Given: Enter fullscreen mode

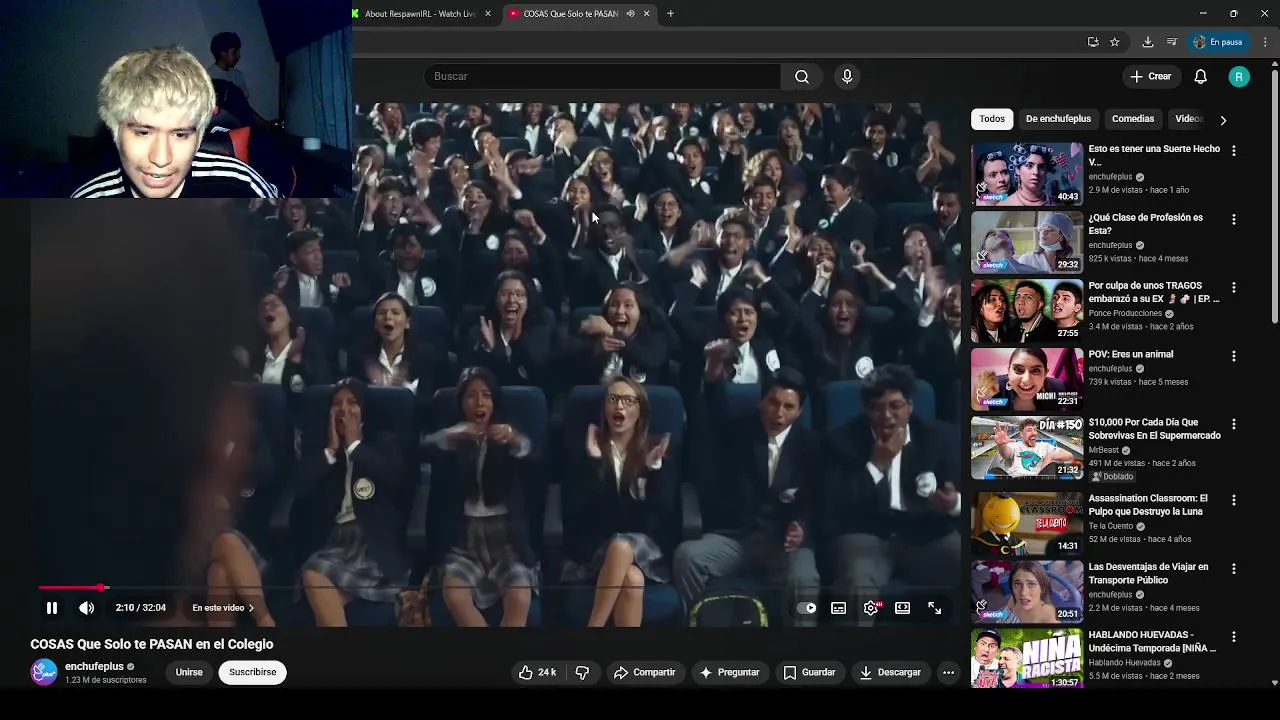Looking at the screenshot, I should [935, 608].
